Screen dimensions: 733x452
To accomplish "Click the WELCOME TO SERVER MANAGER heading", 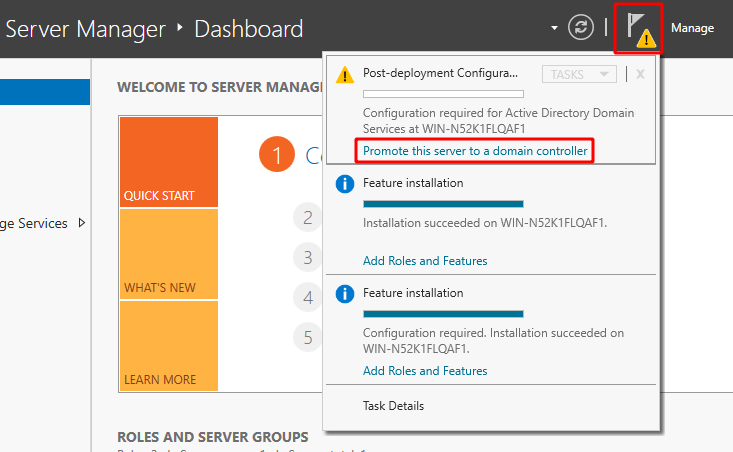I will click(220, 87).
